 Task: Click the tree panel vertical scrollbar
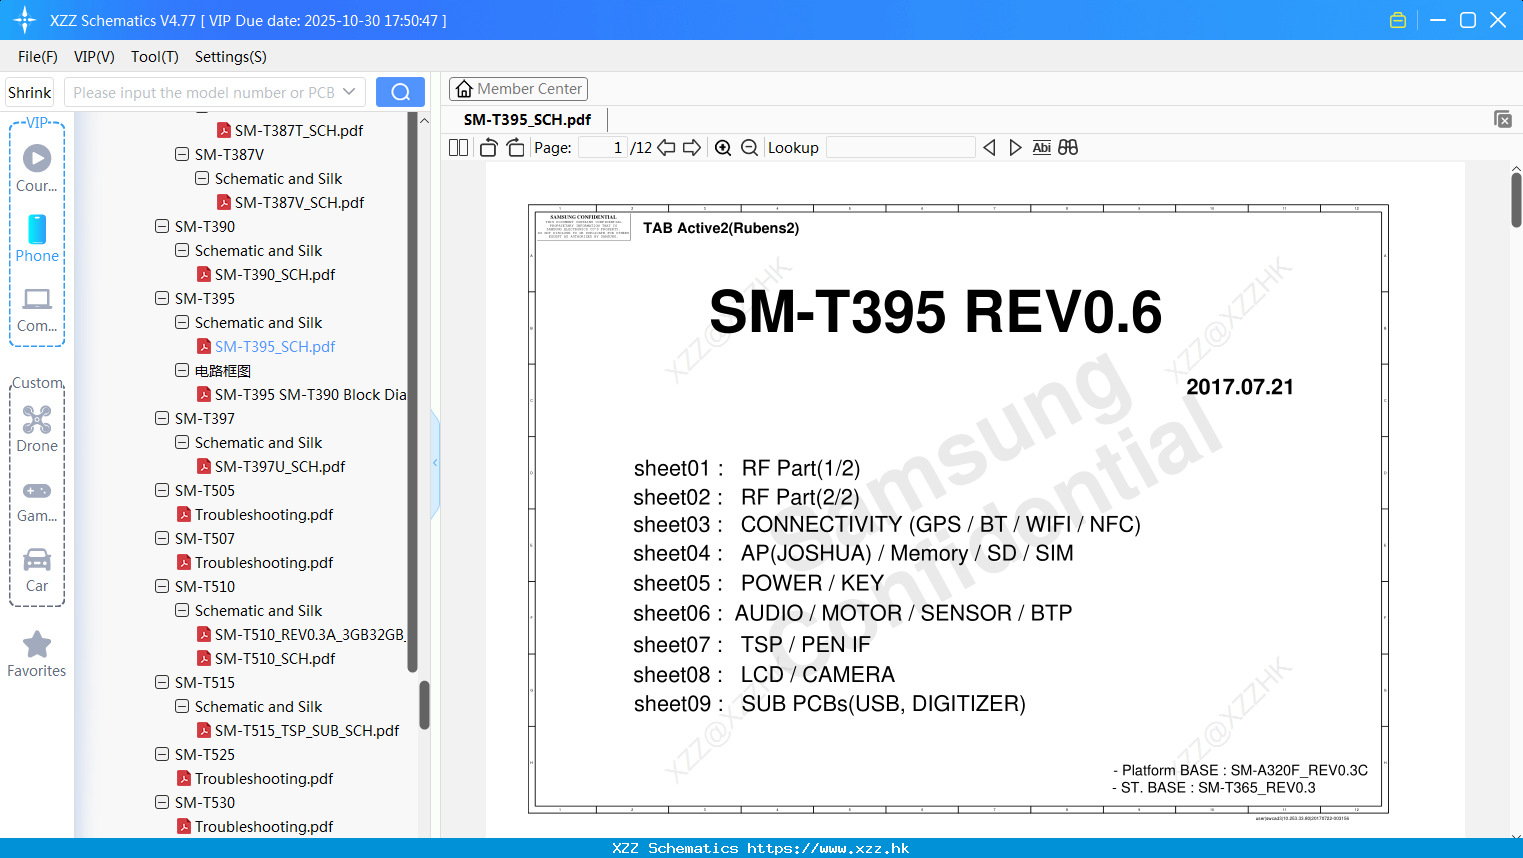click(424, 705)
